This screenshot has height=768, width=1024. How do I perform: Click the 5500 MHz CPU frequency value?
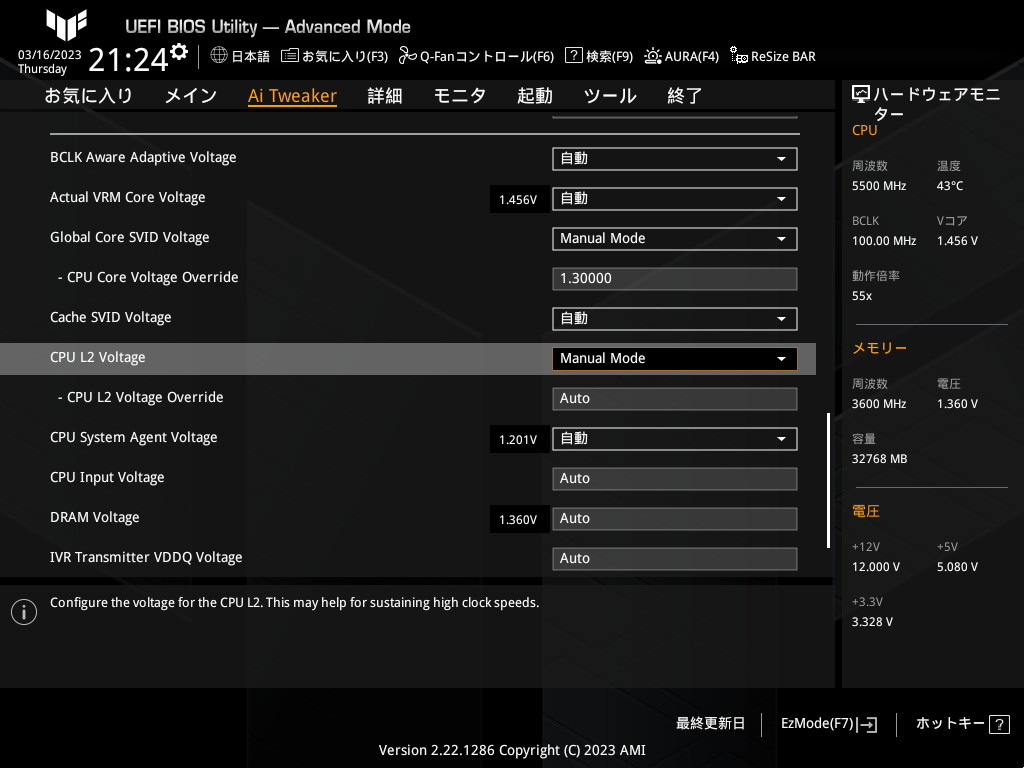click(x=878, y=186)
